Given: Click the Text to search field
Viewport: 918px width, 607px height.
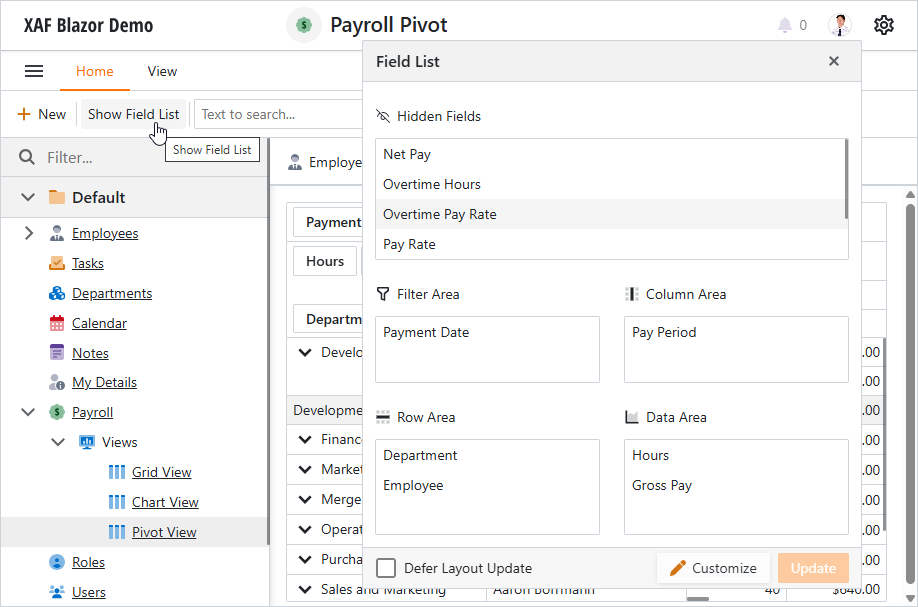Looking at the screenshot, I should 279,114.
